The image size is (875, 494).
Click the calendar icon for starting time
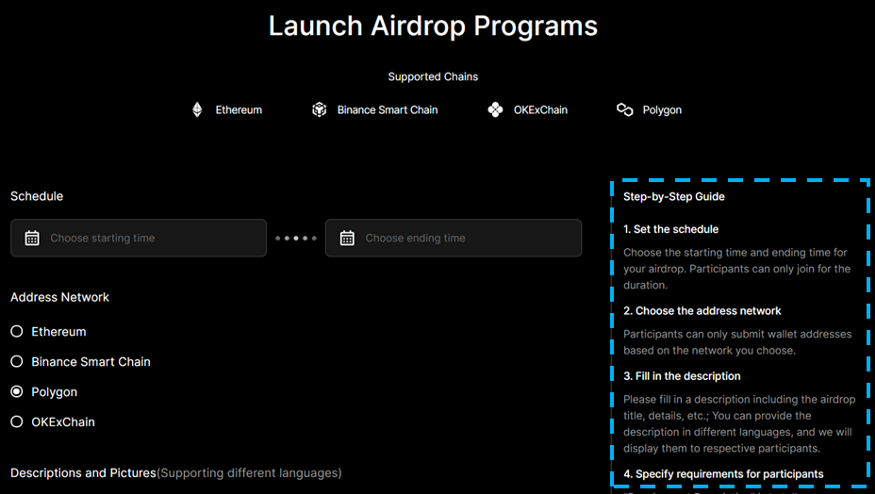click(x=32, y=238)
